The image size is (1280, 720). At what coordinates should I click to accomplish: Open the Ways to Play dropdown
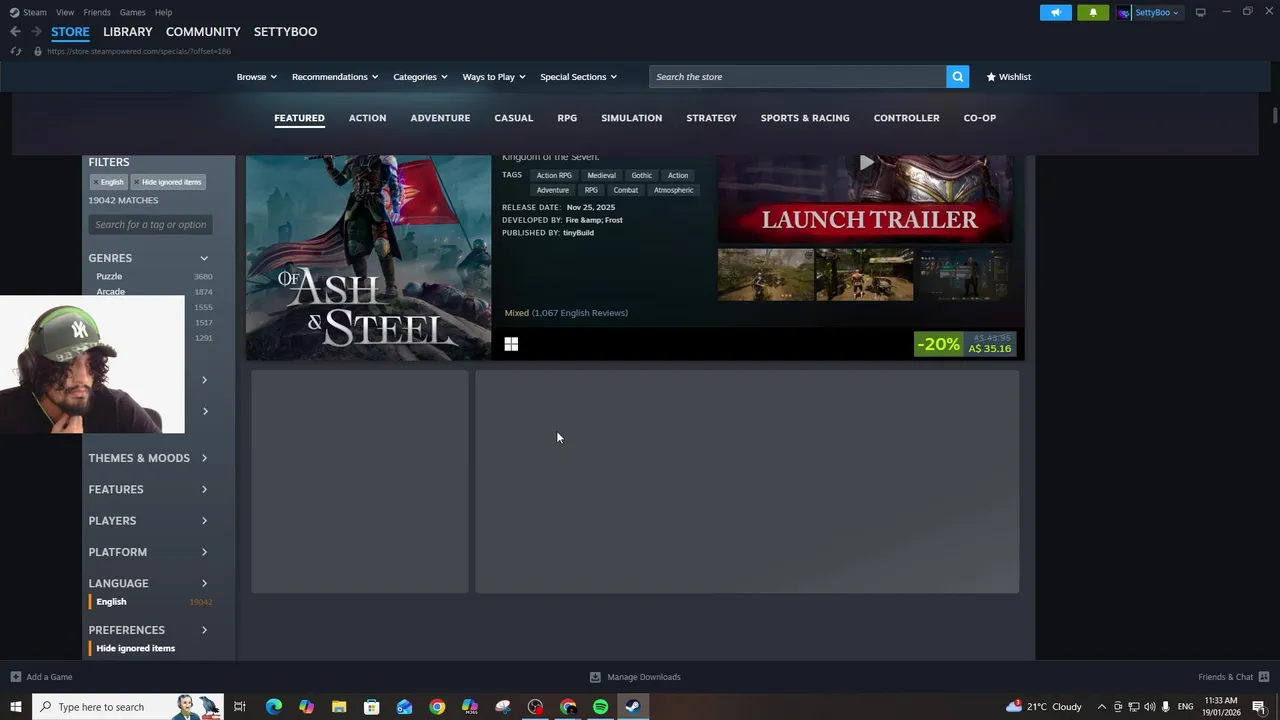click(x=494, y=77)
